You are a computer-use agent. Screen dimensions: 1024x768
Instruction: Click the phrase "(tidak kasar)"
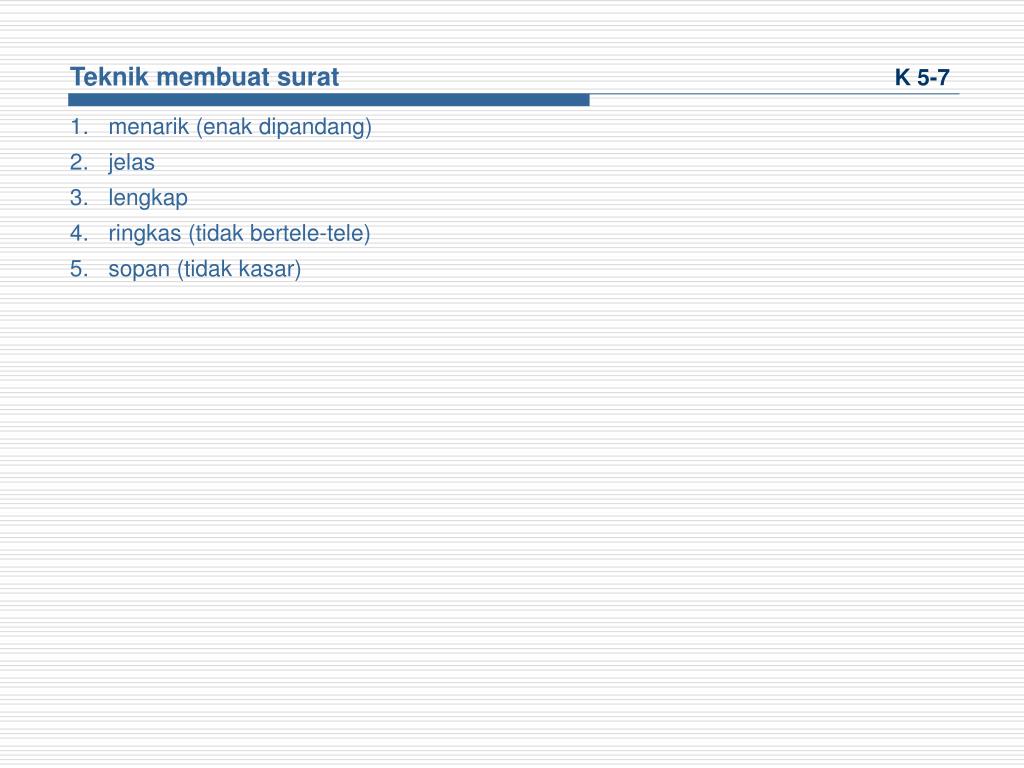point(239,270)
